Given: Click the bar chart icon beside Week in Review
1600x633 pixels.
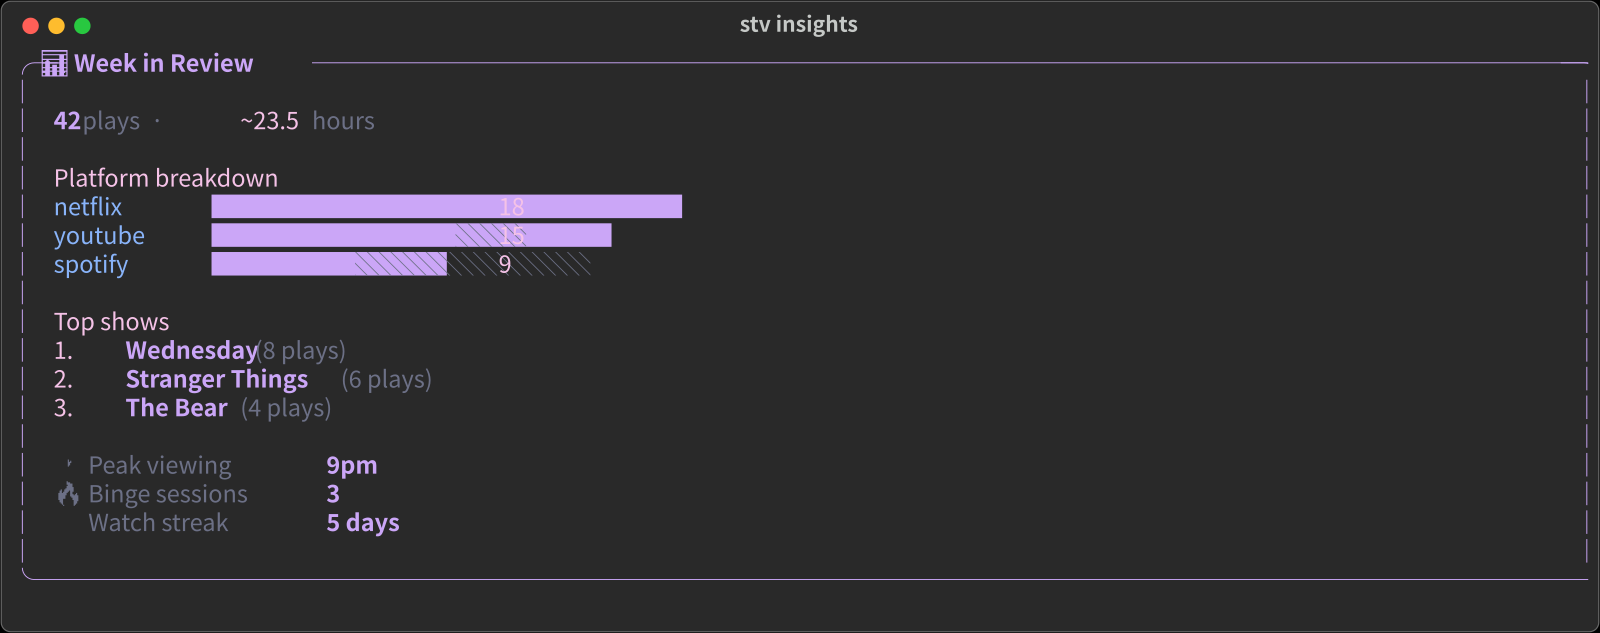Looking at the screenshot, I should (x=54, y=63).
